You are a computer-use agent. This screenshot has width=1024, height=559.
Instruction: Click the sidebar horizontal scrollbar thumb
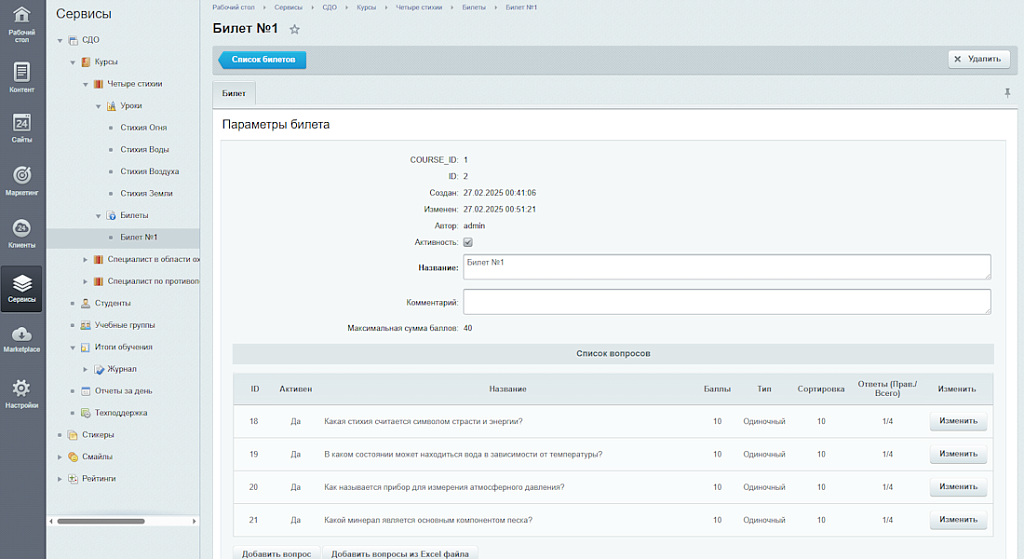(101, 521)
